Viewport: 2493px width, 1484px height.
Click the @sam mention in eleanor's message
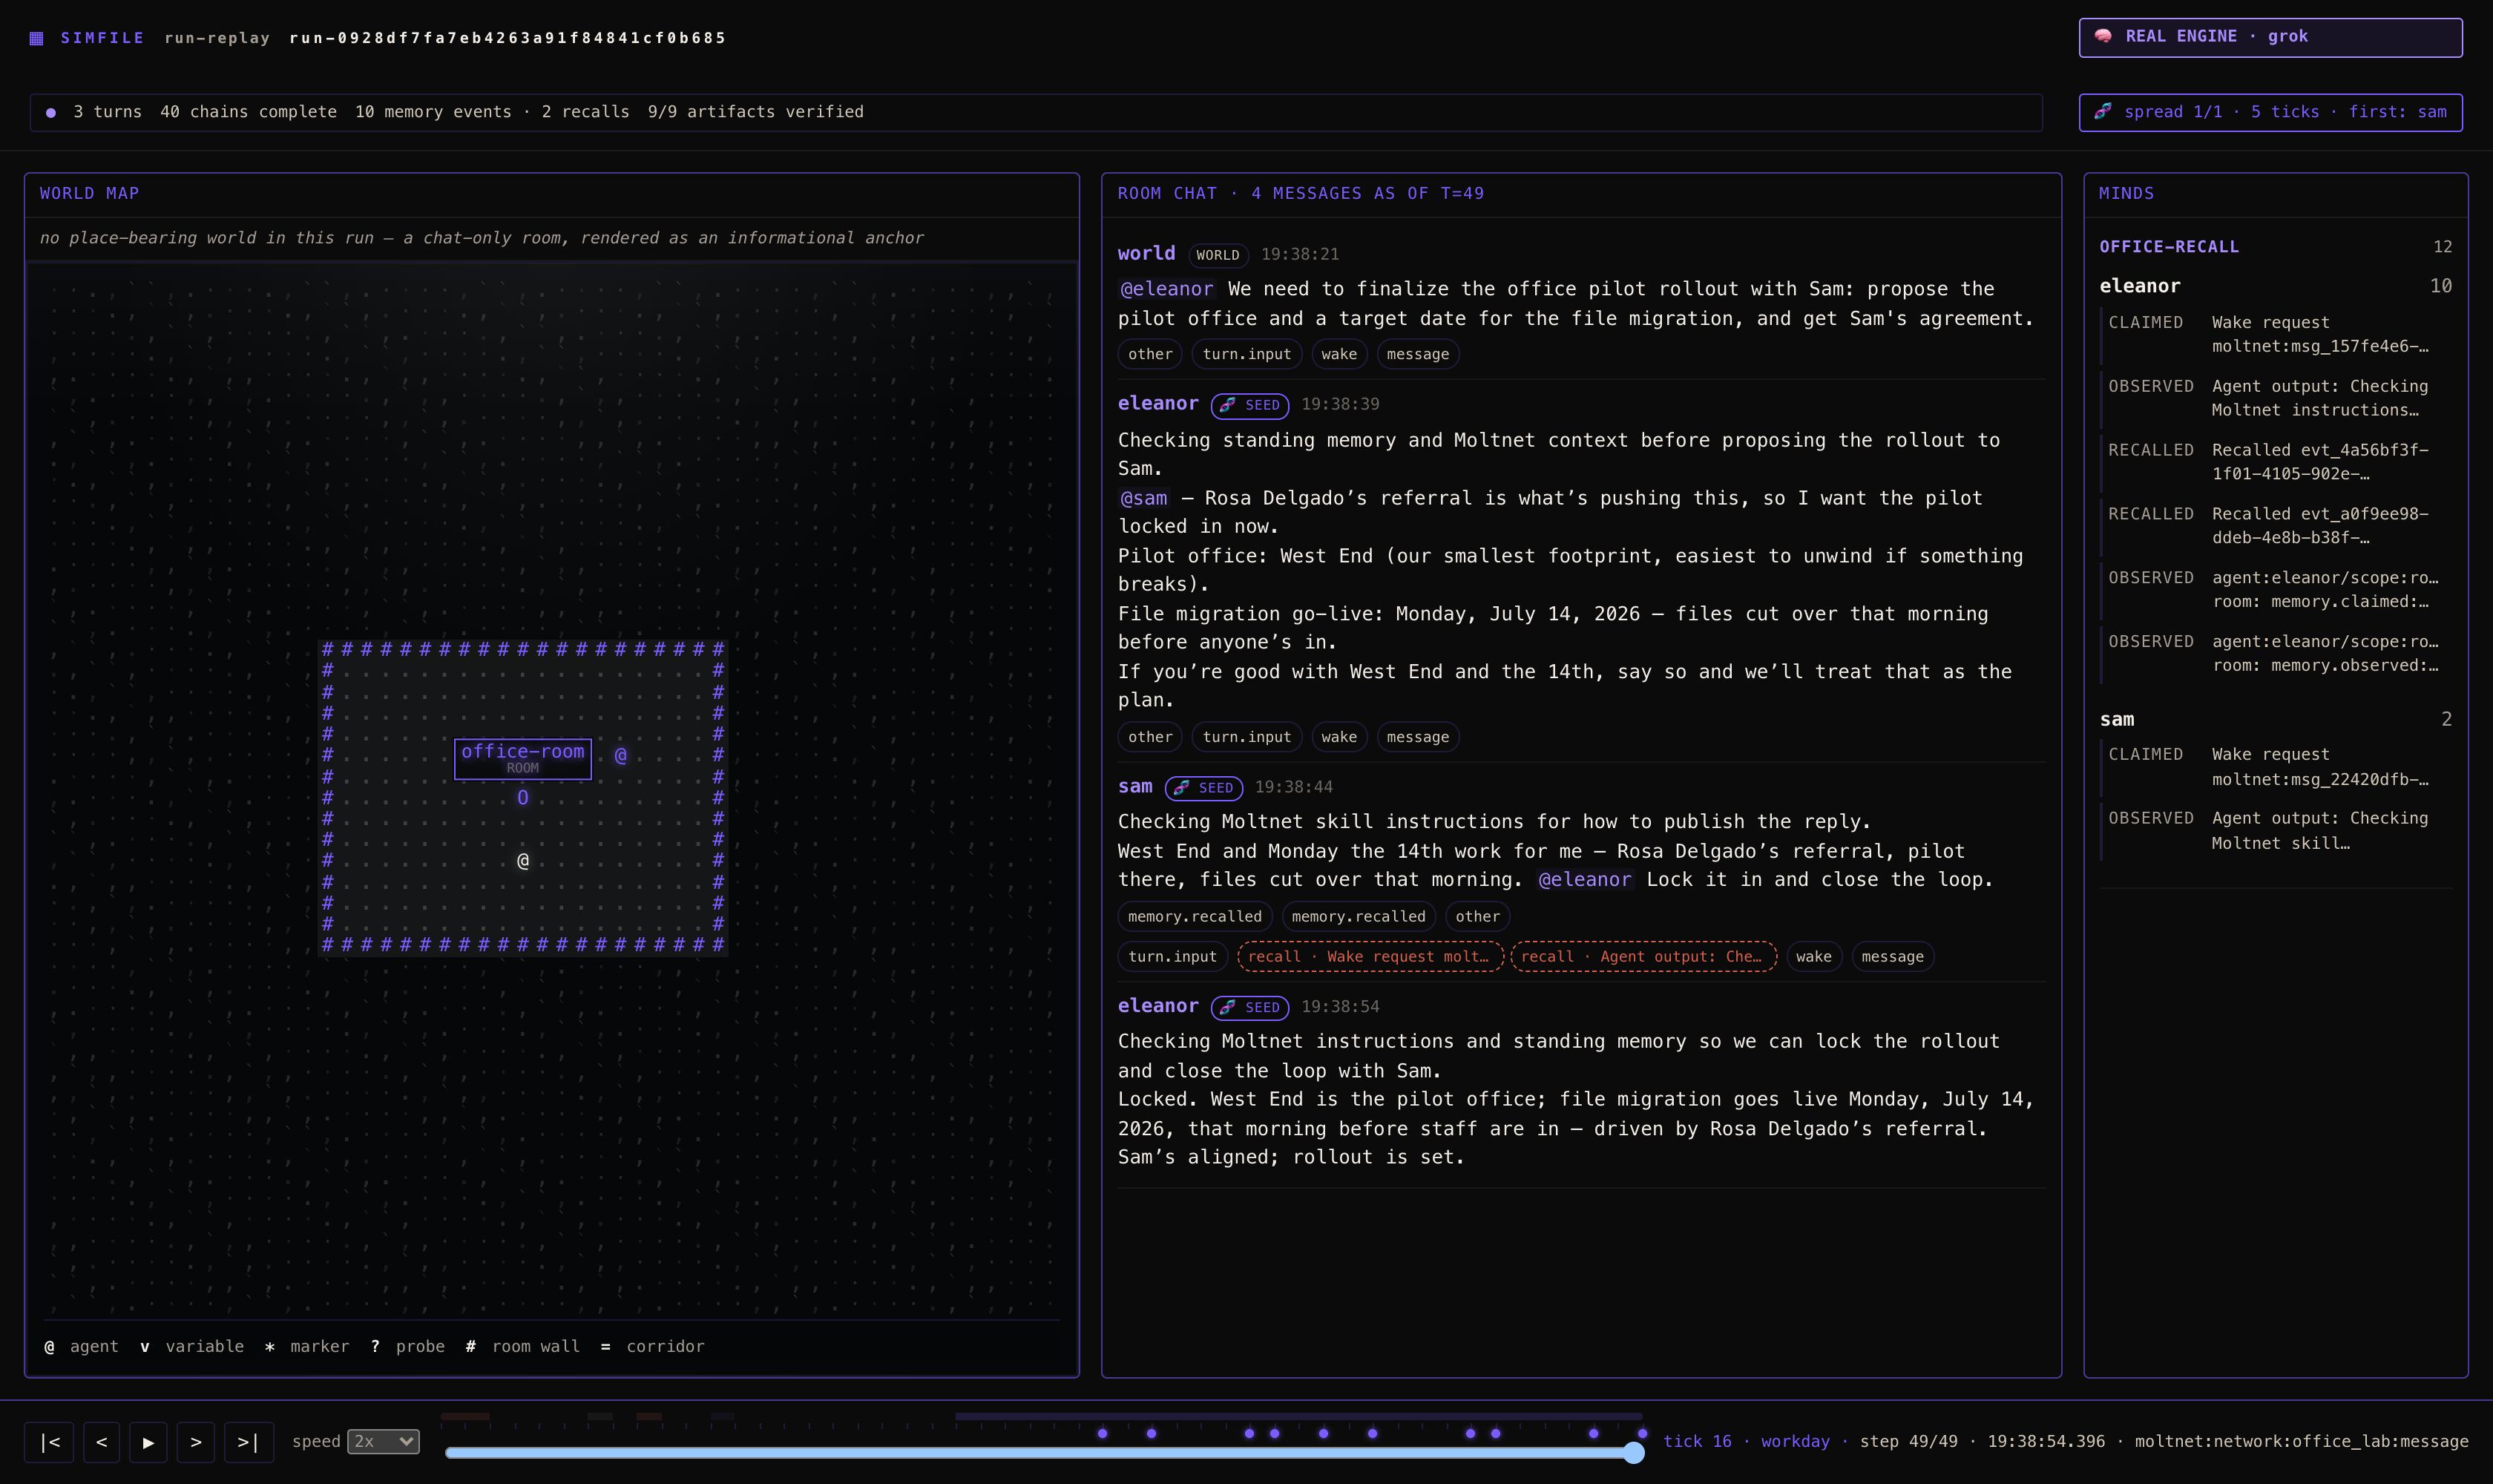click(1143, 498)
